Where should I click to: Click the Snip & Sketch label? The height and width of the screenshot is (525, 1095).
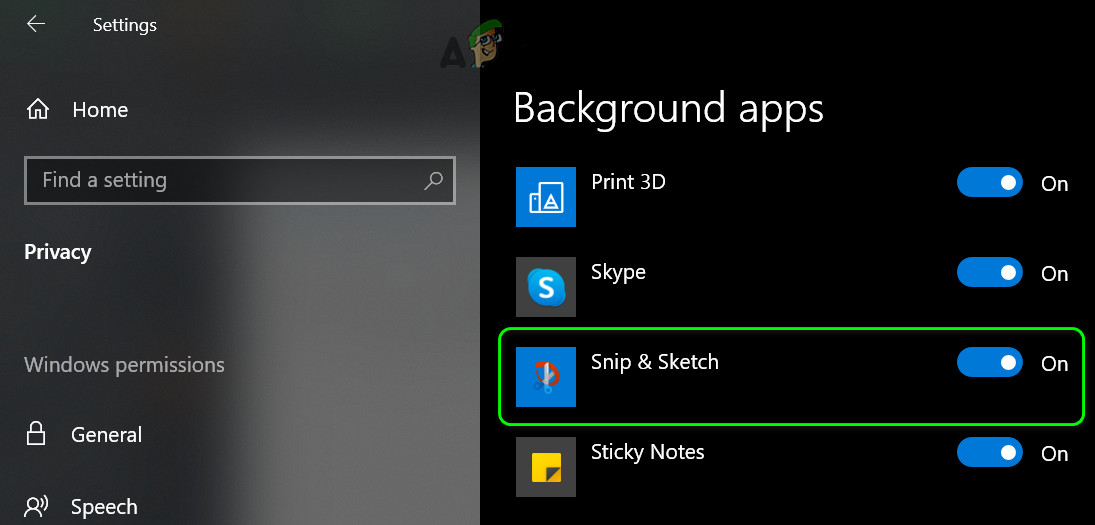[654, 362]
